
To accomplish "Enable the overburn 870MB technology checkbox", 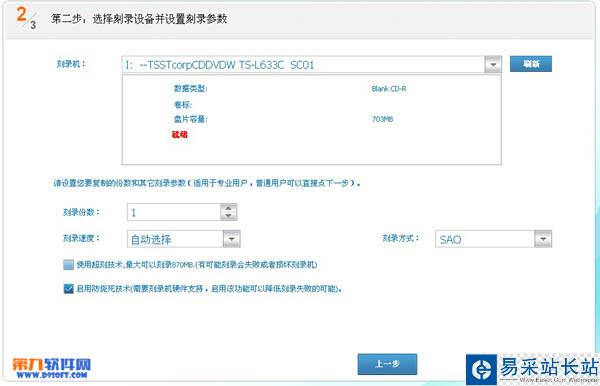I will tap(68, 265).
